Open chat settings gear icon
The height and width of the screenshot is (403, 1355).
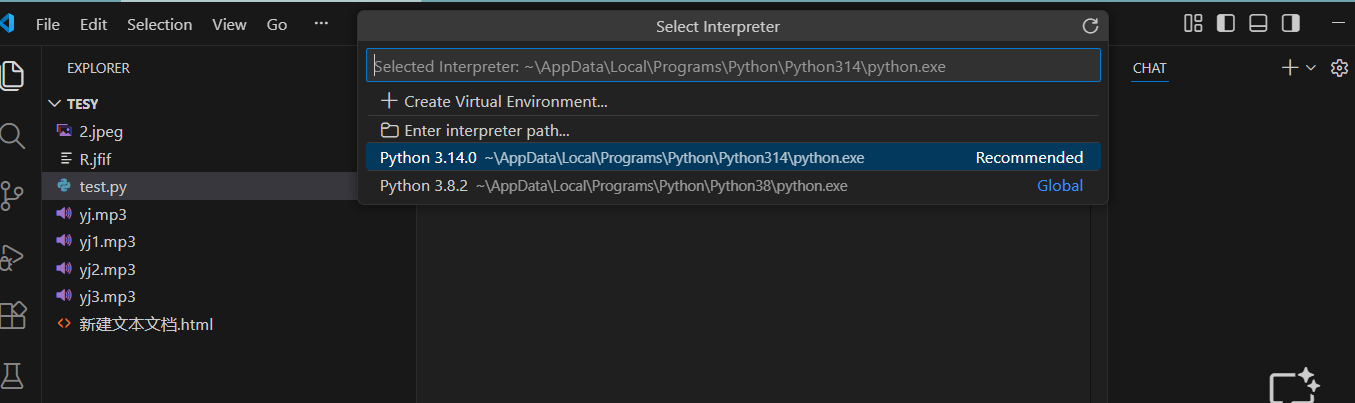(1339, 68)
